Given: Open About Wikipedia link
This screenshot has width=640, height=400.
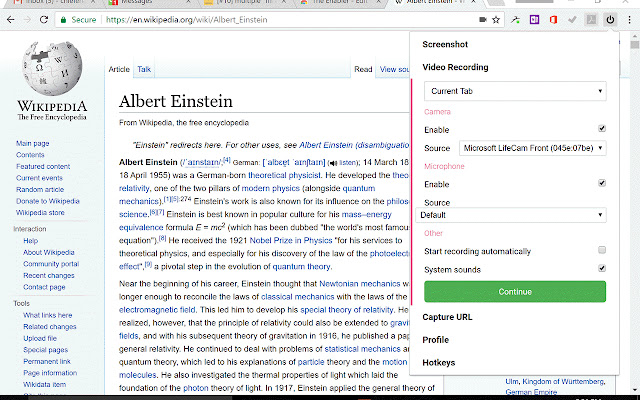Looking at the screenshot, I should (49, 252).
